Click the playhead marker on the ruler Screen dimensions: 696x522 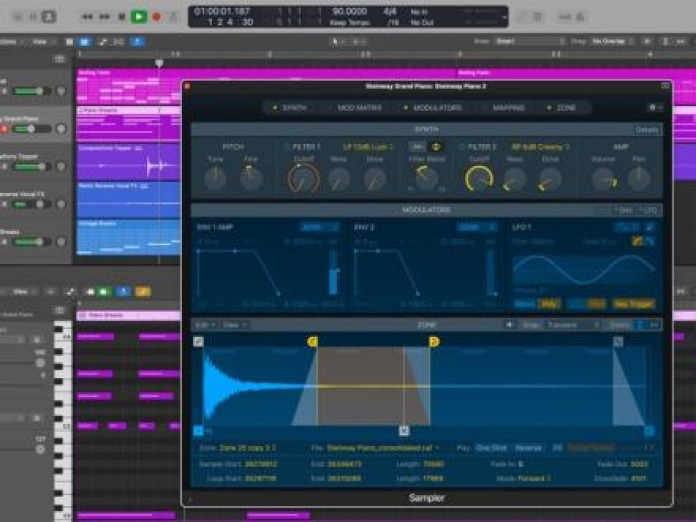pyautogui.click(x=159, y=63)
